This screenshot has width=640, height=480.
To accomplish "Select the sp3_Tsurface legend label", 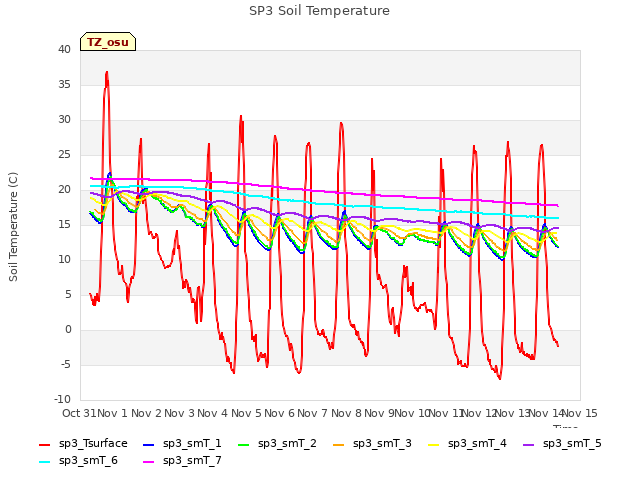I will 93,444.
